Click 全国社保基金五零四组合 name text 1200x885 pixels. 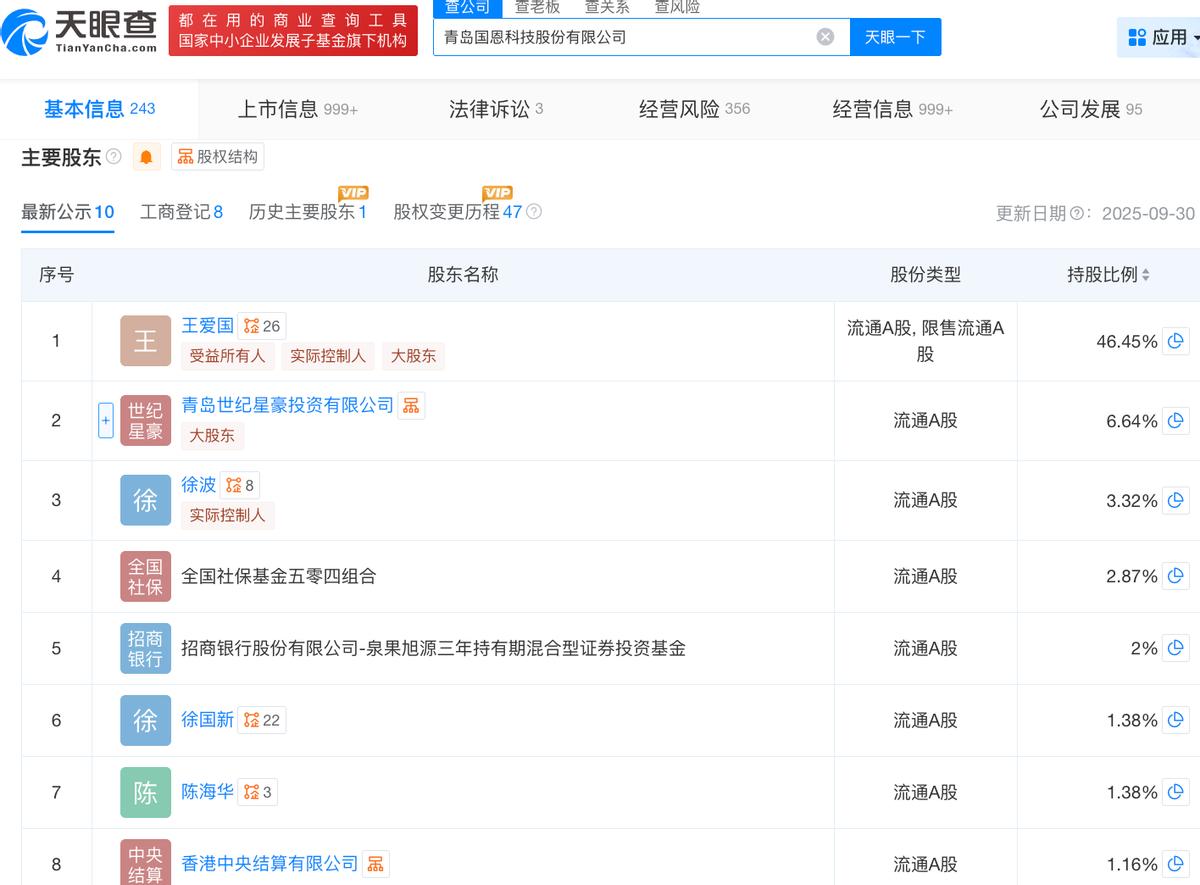(x=278, y=576)
